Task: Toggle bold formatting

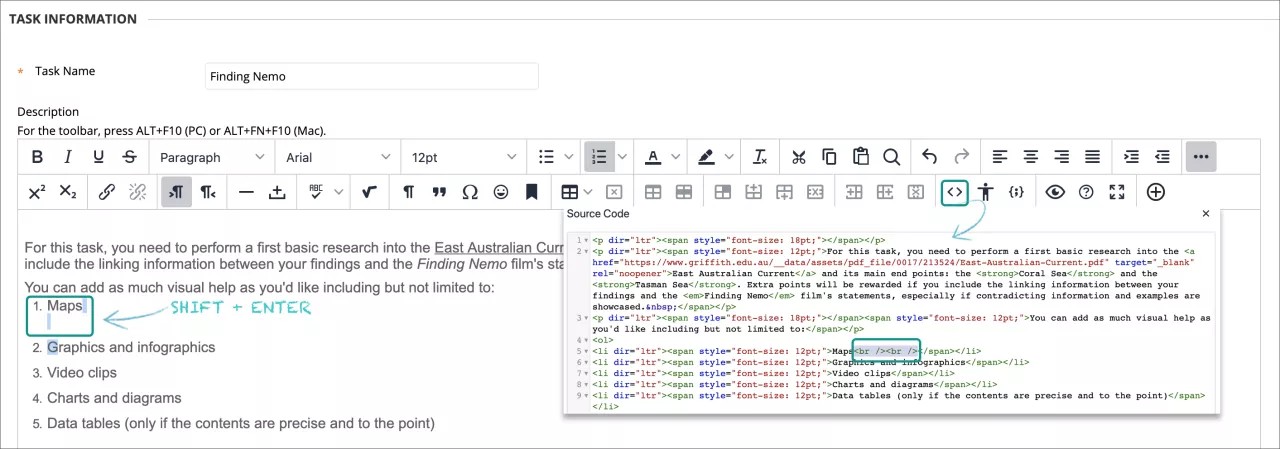Action: coord(37,157)
